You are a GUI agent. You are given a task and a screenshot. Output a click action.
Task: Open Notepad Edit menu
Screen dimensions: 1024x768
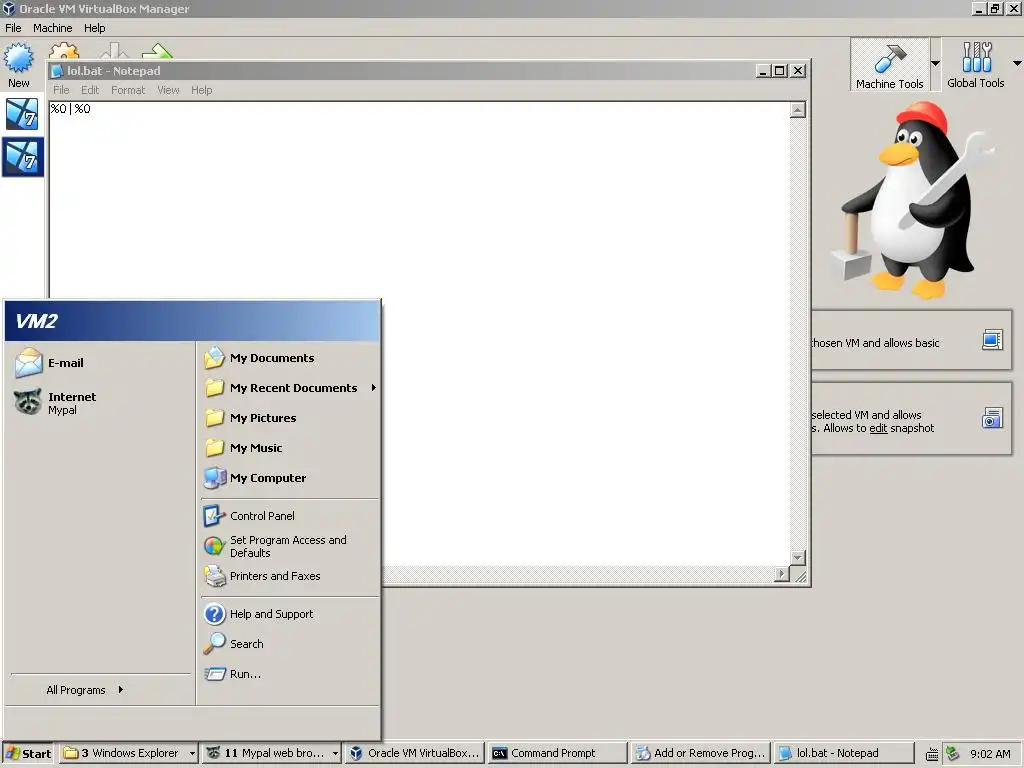point(90,90)
